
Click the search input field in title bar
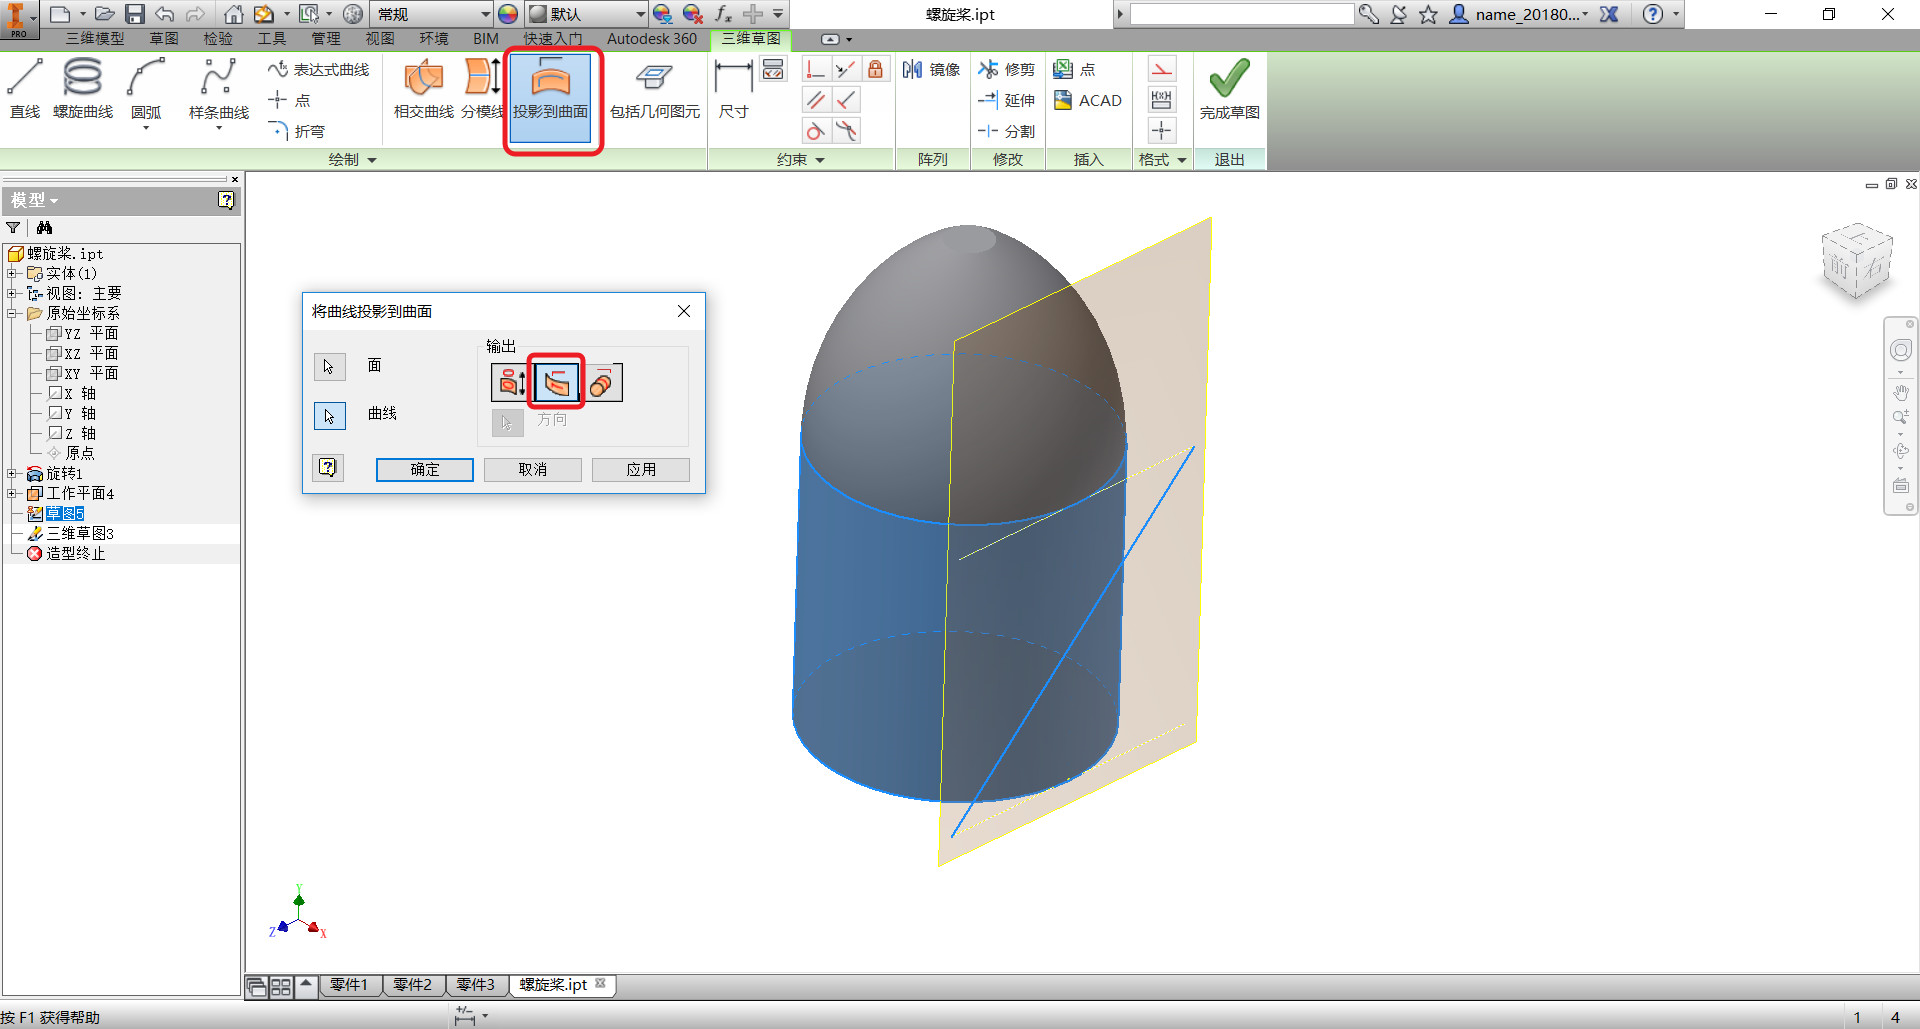[1241, 14]
